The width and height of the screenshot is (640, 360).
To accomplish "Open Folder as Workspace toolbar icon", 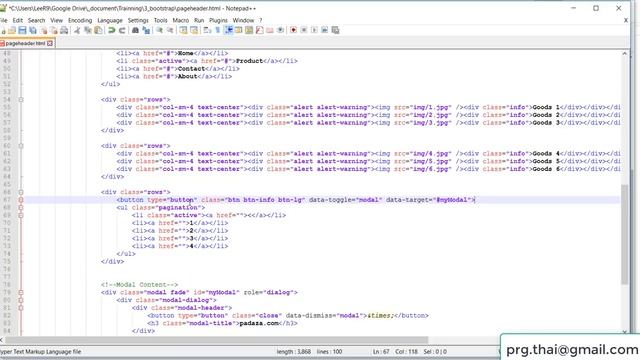I will click(x=270, y=30).
